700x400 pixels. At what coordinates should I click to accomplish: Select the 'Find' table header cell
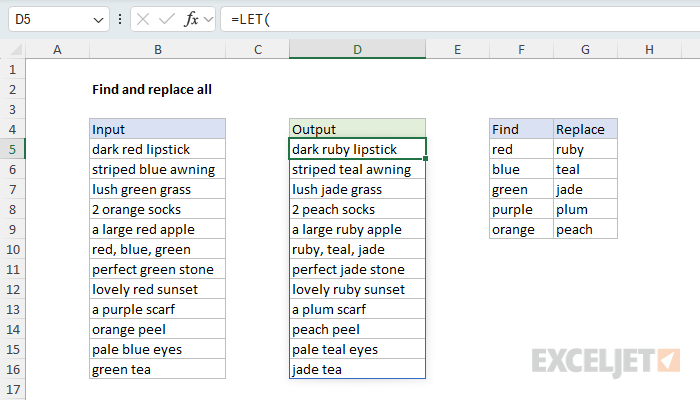point(521,129)
